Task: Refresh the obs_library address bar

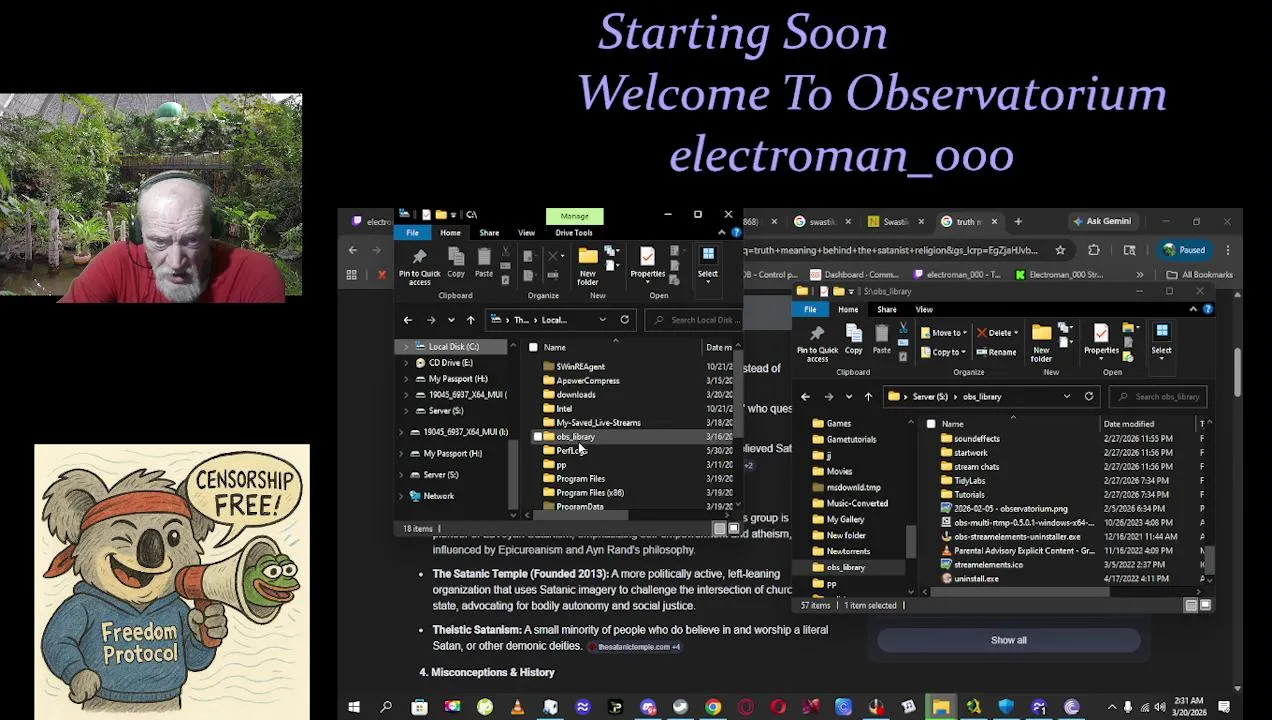Action: click(1089, 397)
